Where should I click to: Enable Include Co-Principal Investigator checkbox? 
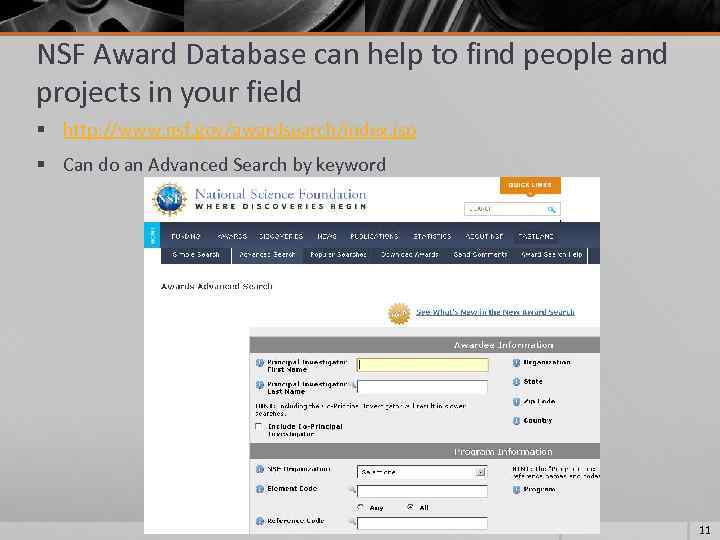click(259, 427)
